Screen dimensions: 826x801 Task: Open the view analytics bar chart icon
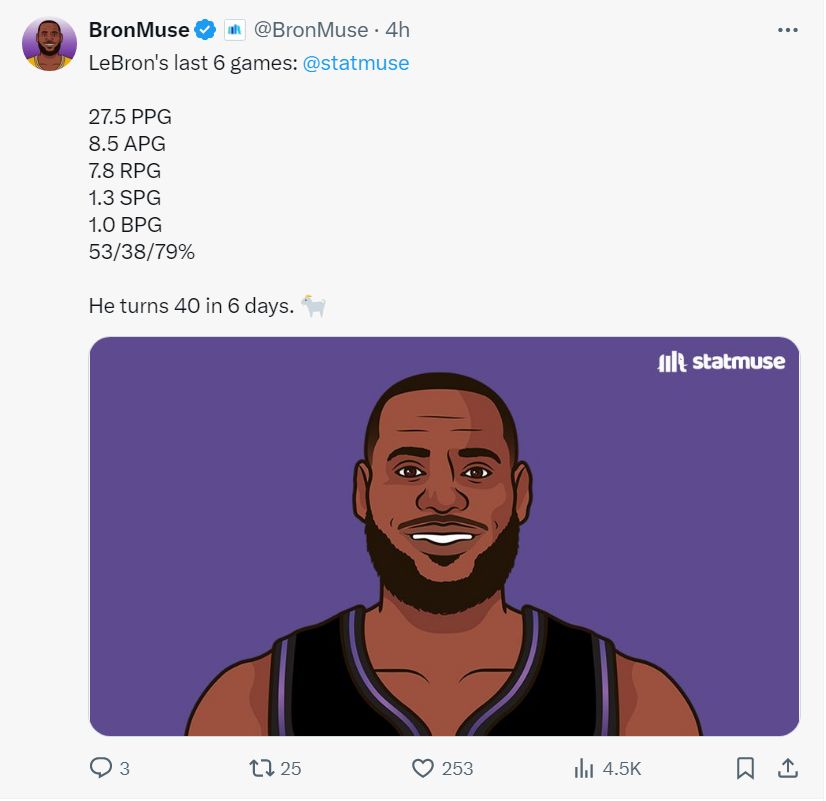(x=584, y=768)
